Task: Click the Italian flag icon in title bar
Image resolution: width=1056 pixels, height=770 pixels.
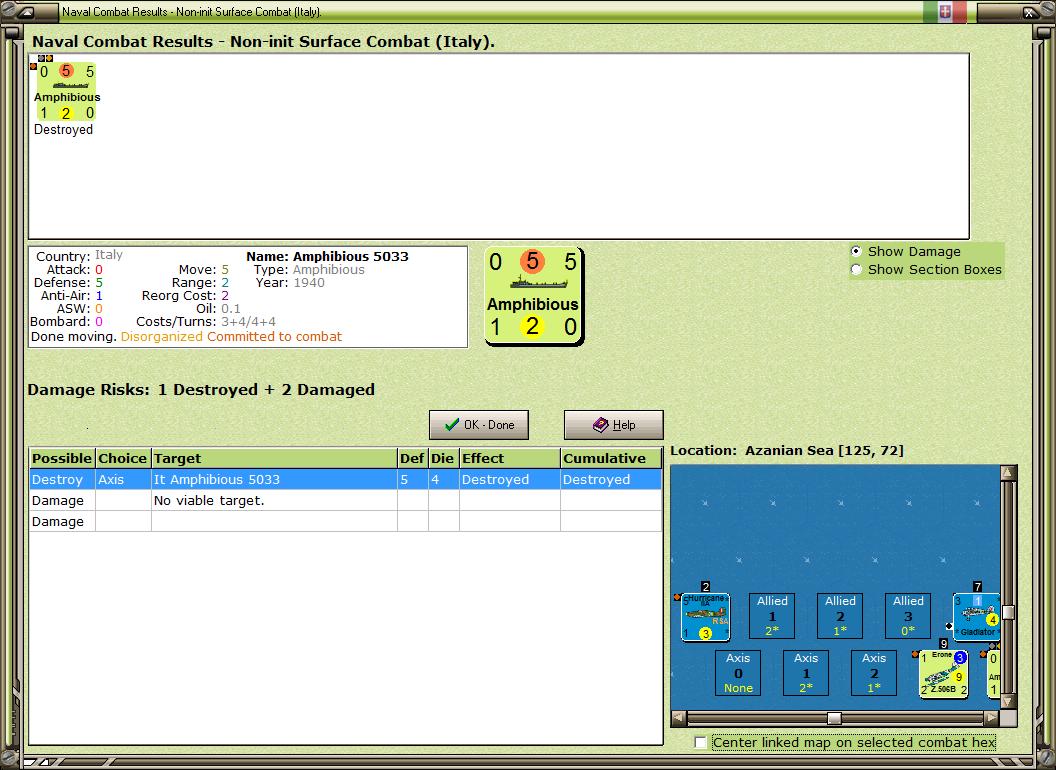Action: [x=945, y=11]
